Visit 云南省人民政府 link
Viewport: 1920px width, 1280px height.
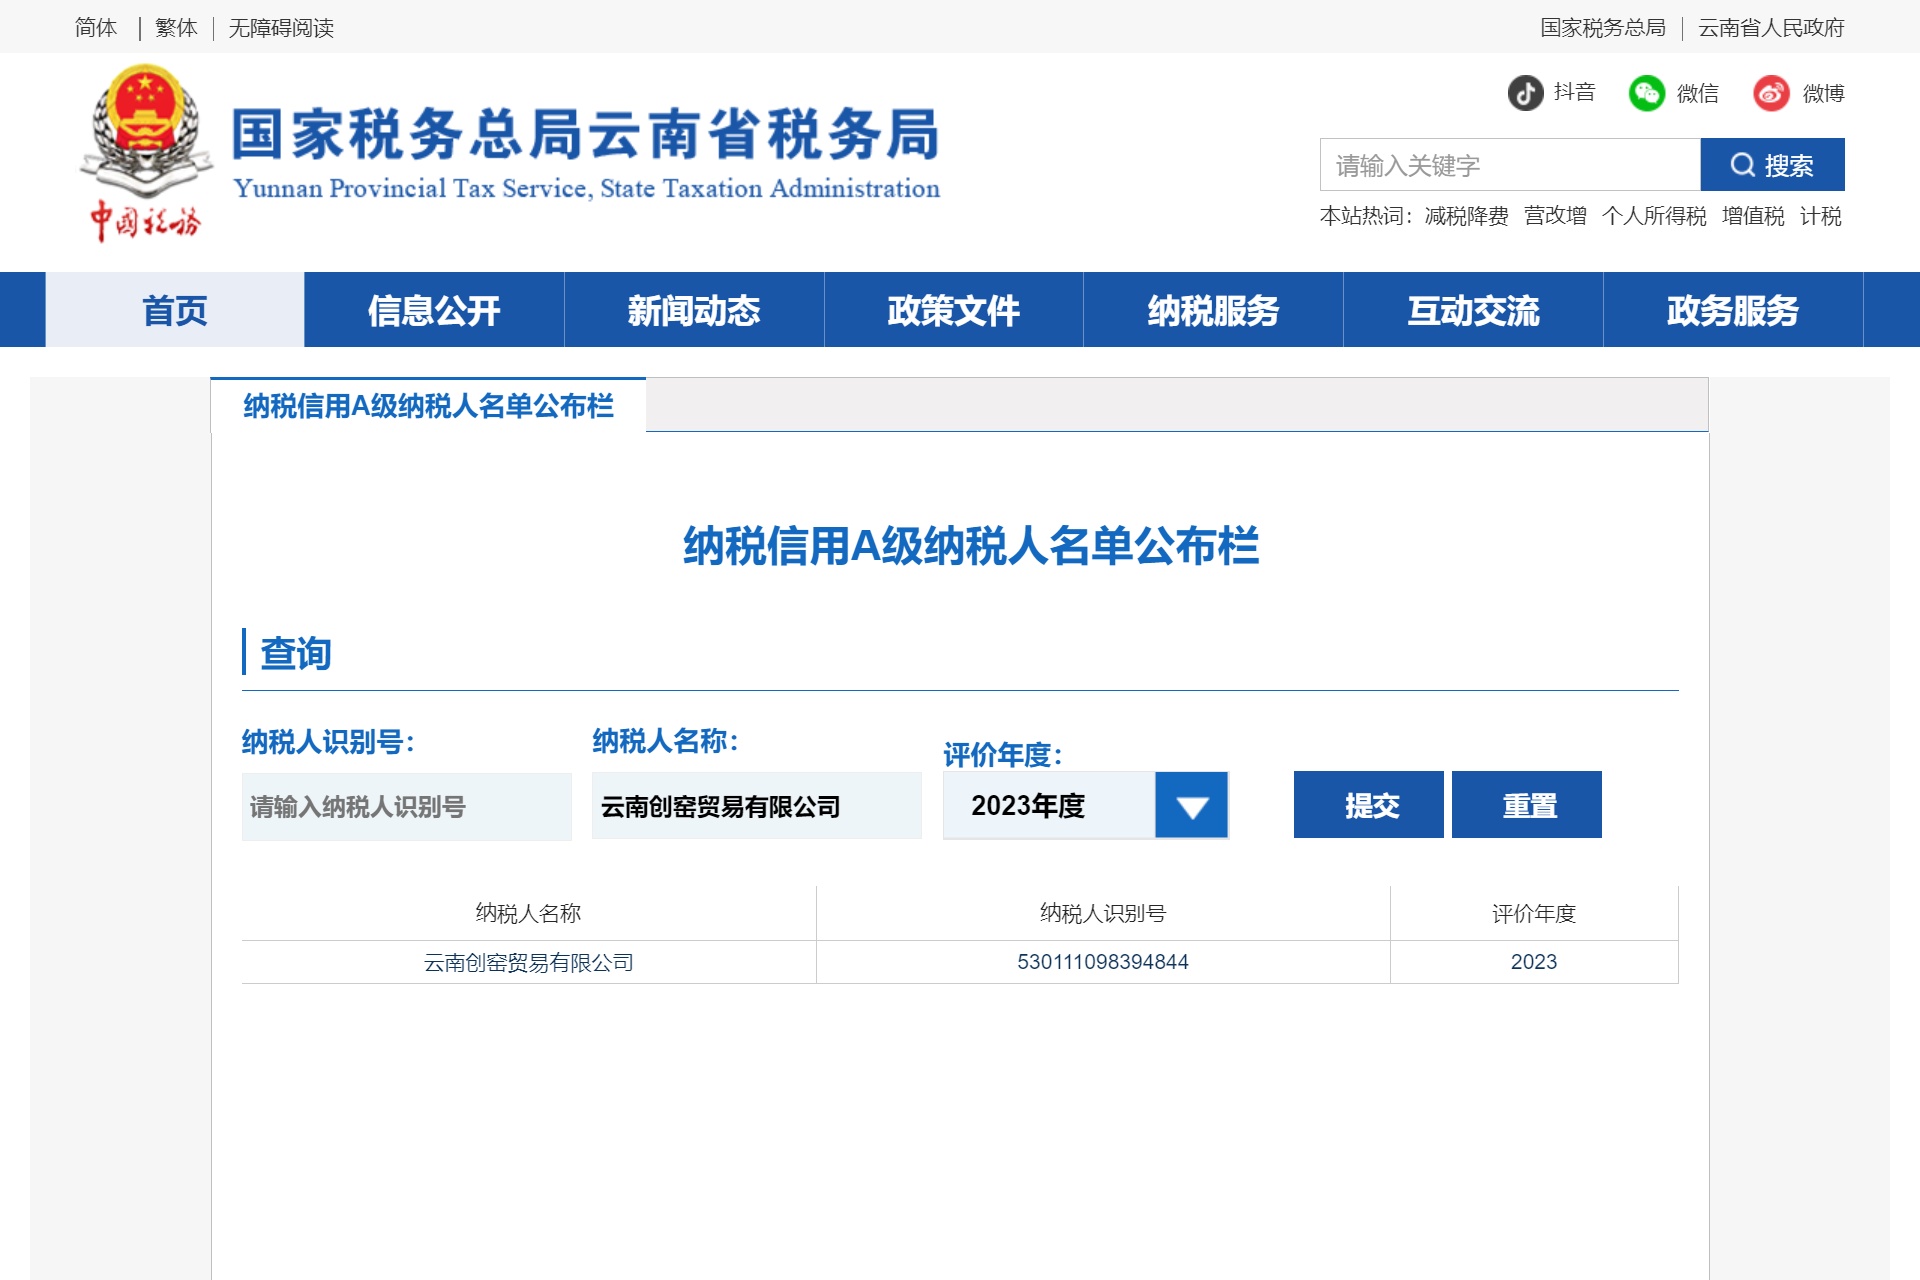click(1771, 28)
